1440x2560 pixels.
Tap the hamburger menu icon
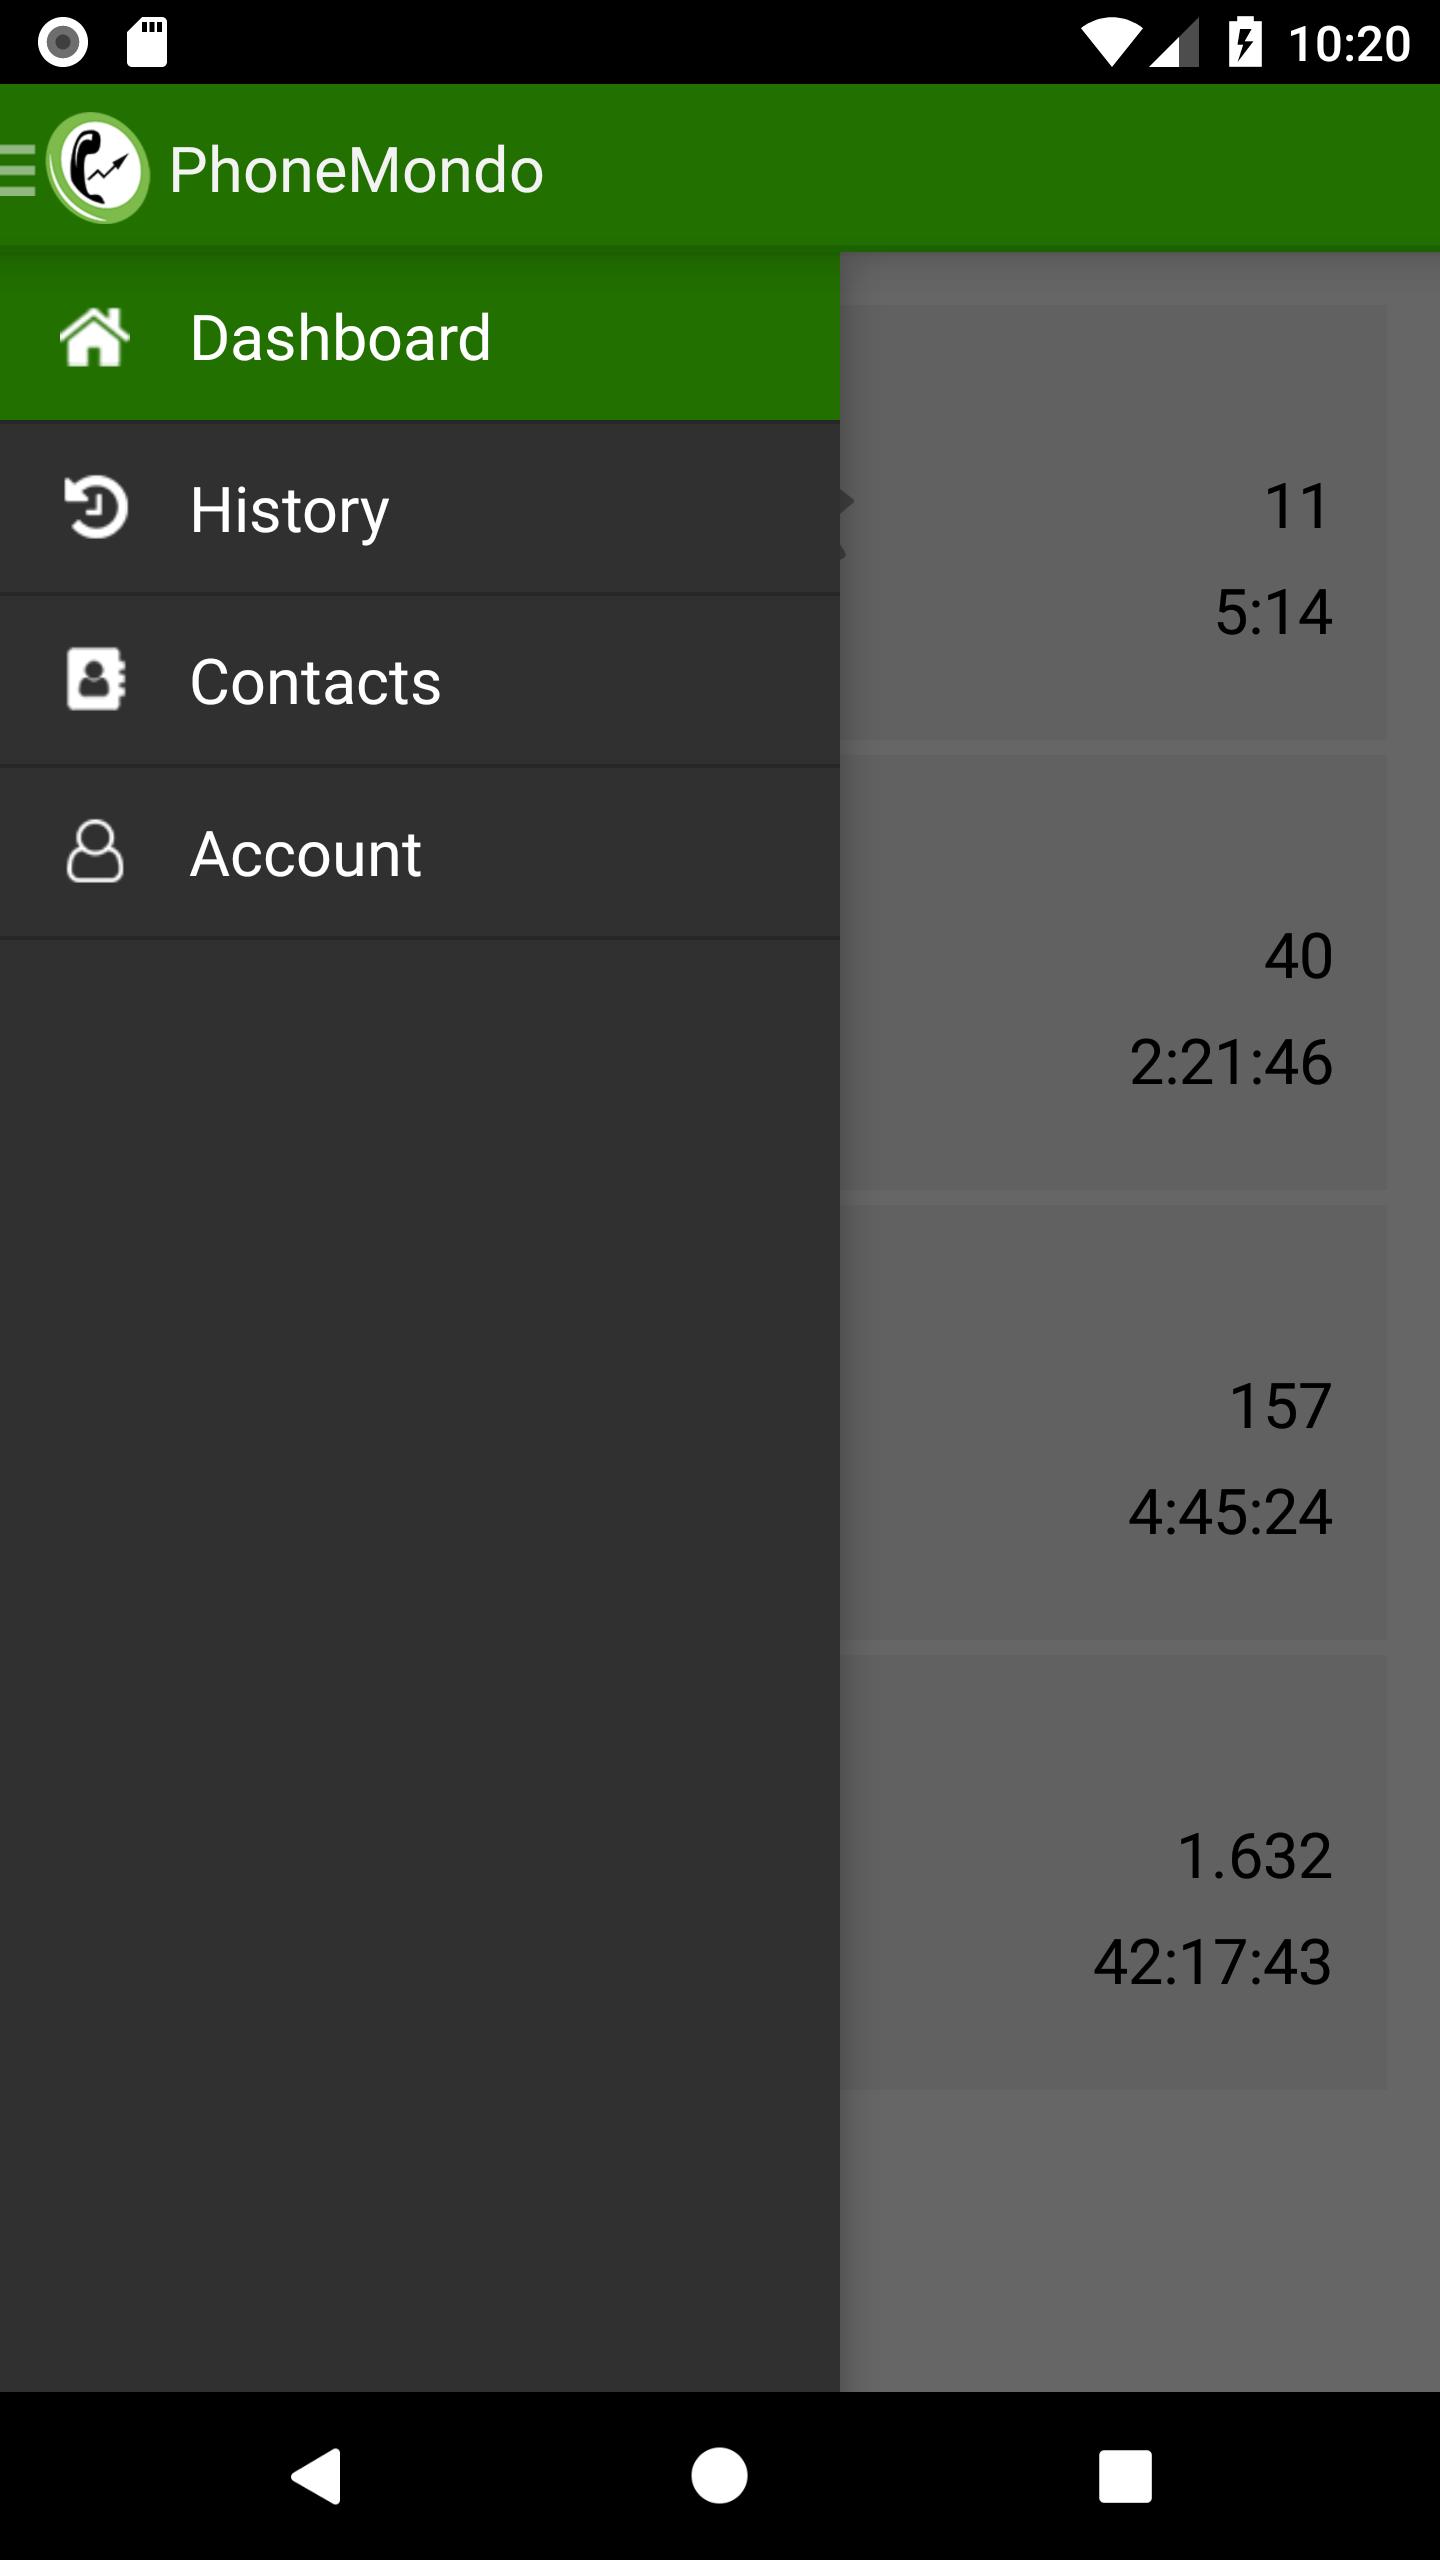pyautogui.click(x=17, y=169)
